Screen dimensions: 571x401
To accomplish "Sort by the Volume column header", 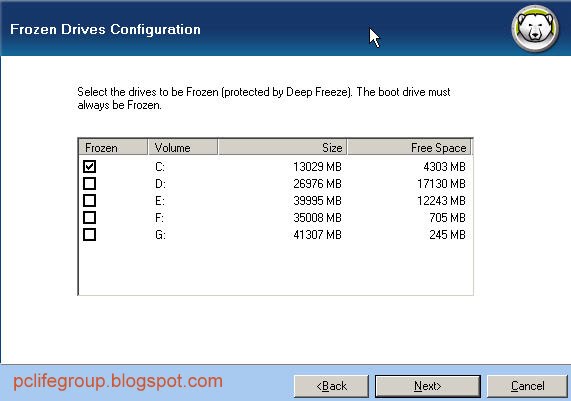I will pos(183,148).
